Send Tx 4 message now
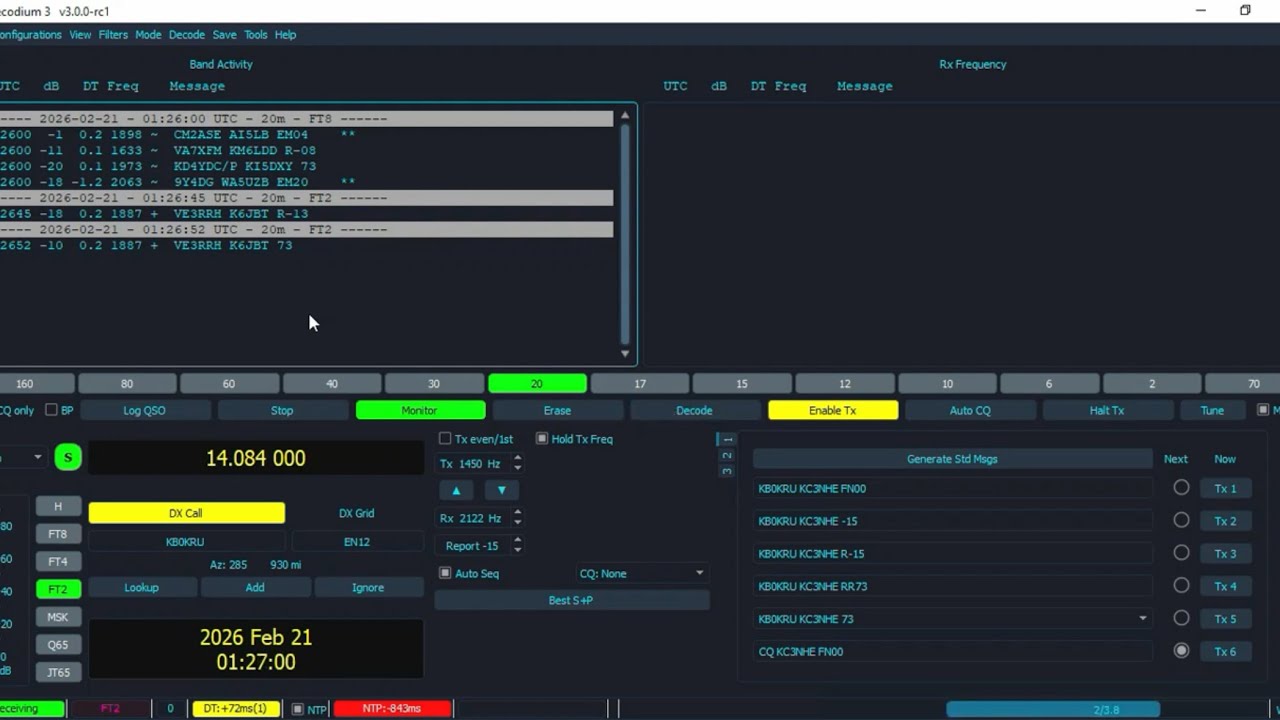 (1225, 586)
